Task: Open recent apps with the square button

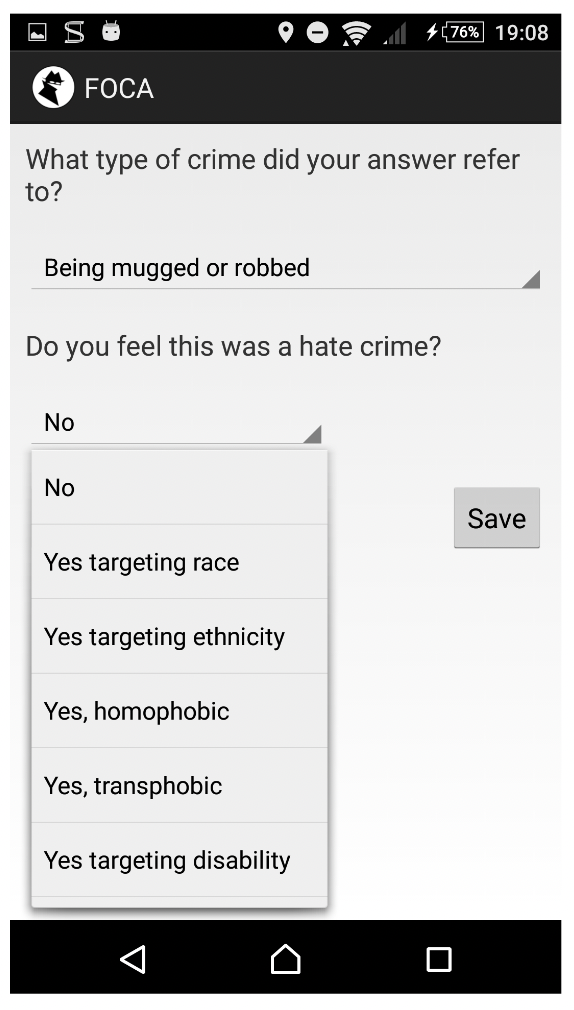Action: [x=439, y=959]
